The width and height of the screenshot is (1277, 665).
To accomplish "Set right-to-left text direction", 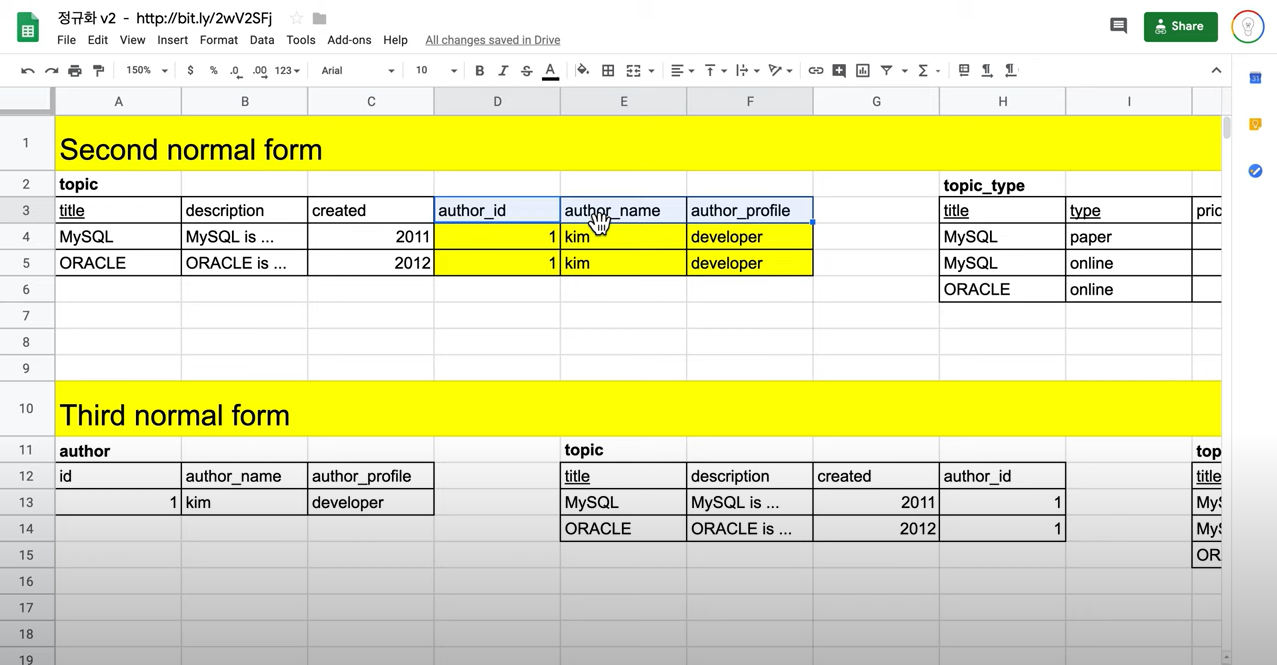I will (x=1010, y=71).
